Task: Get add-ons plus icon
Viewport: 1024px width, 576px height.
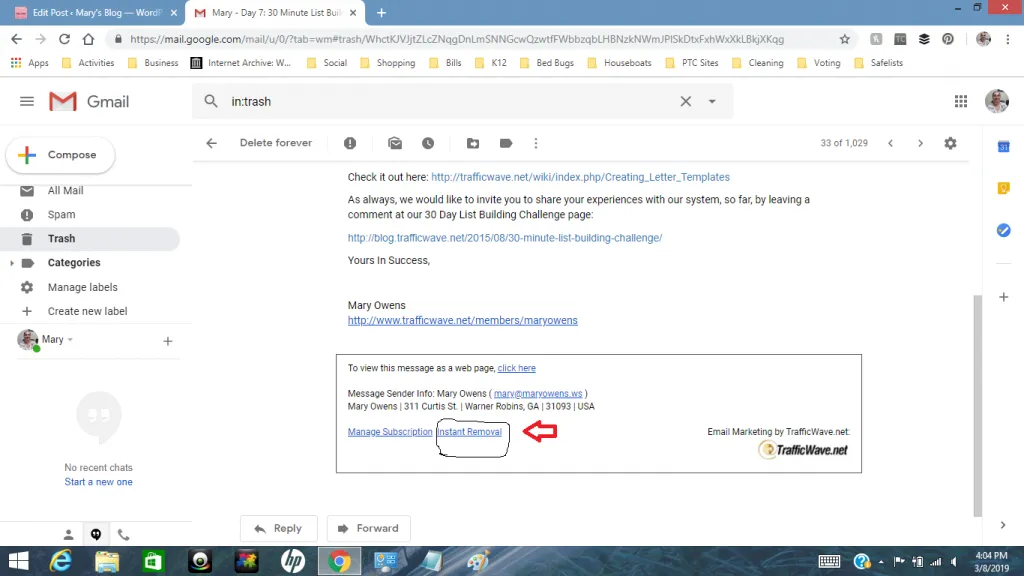Action: [1004, 297]
